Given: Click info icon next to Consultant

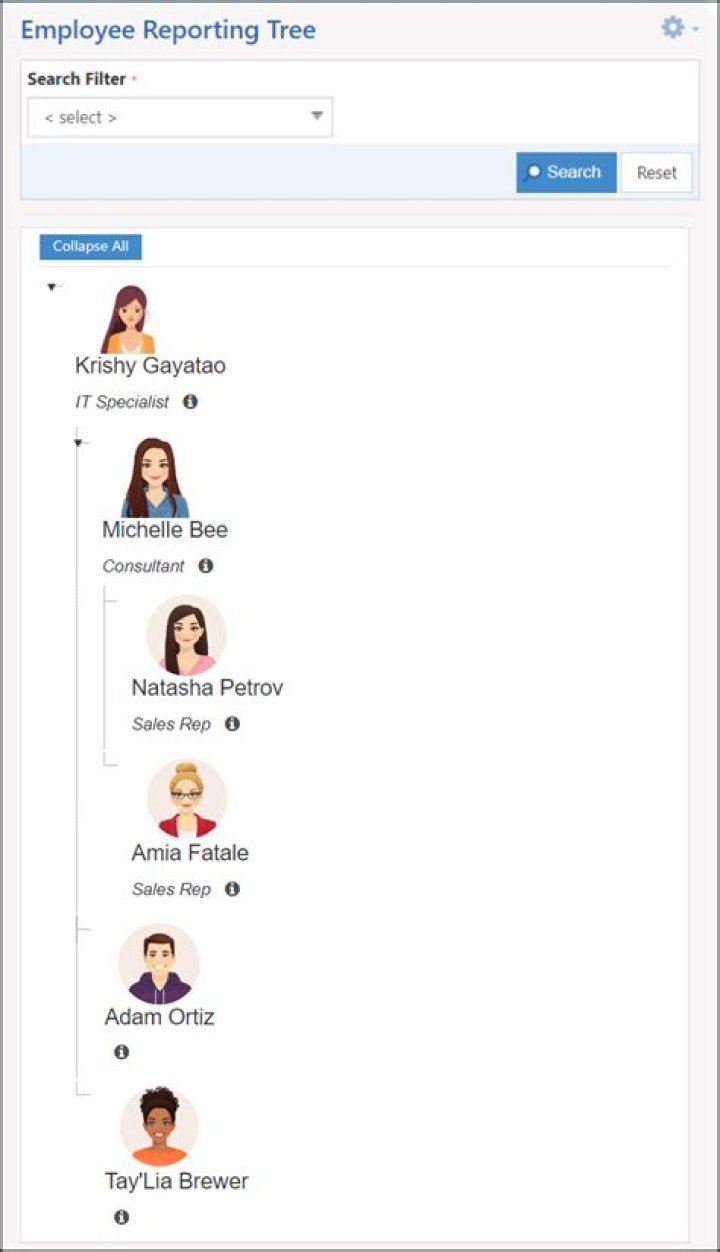Looking at the screenshot, I should (x=206, y=566).
